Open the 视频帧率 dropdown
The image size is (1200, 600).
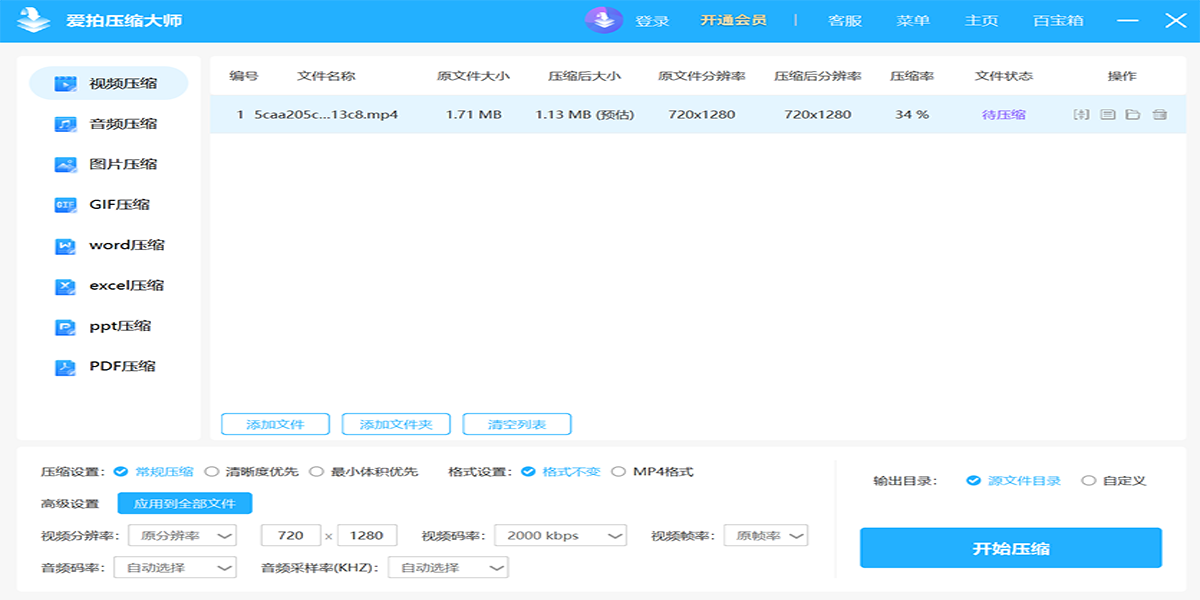(766, 535)
